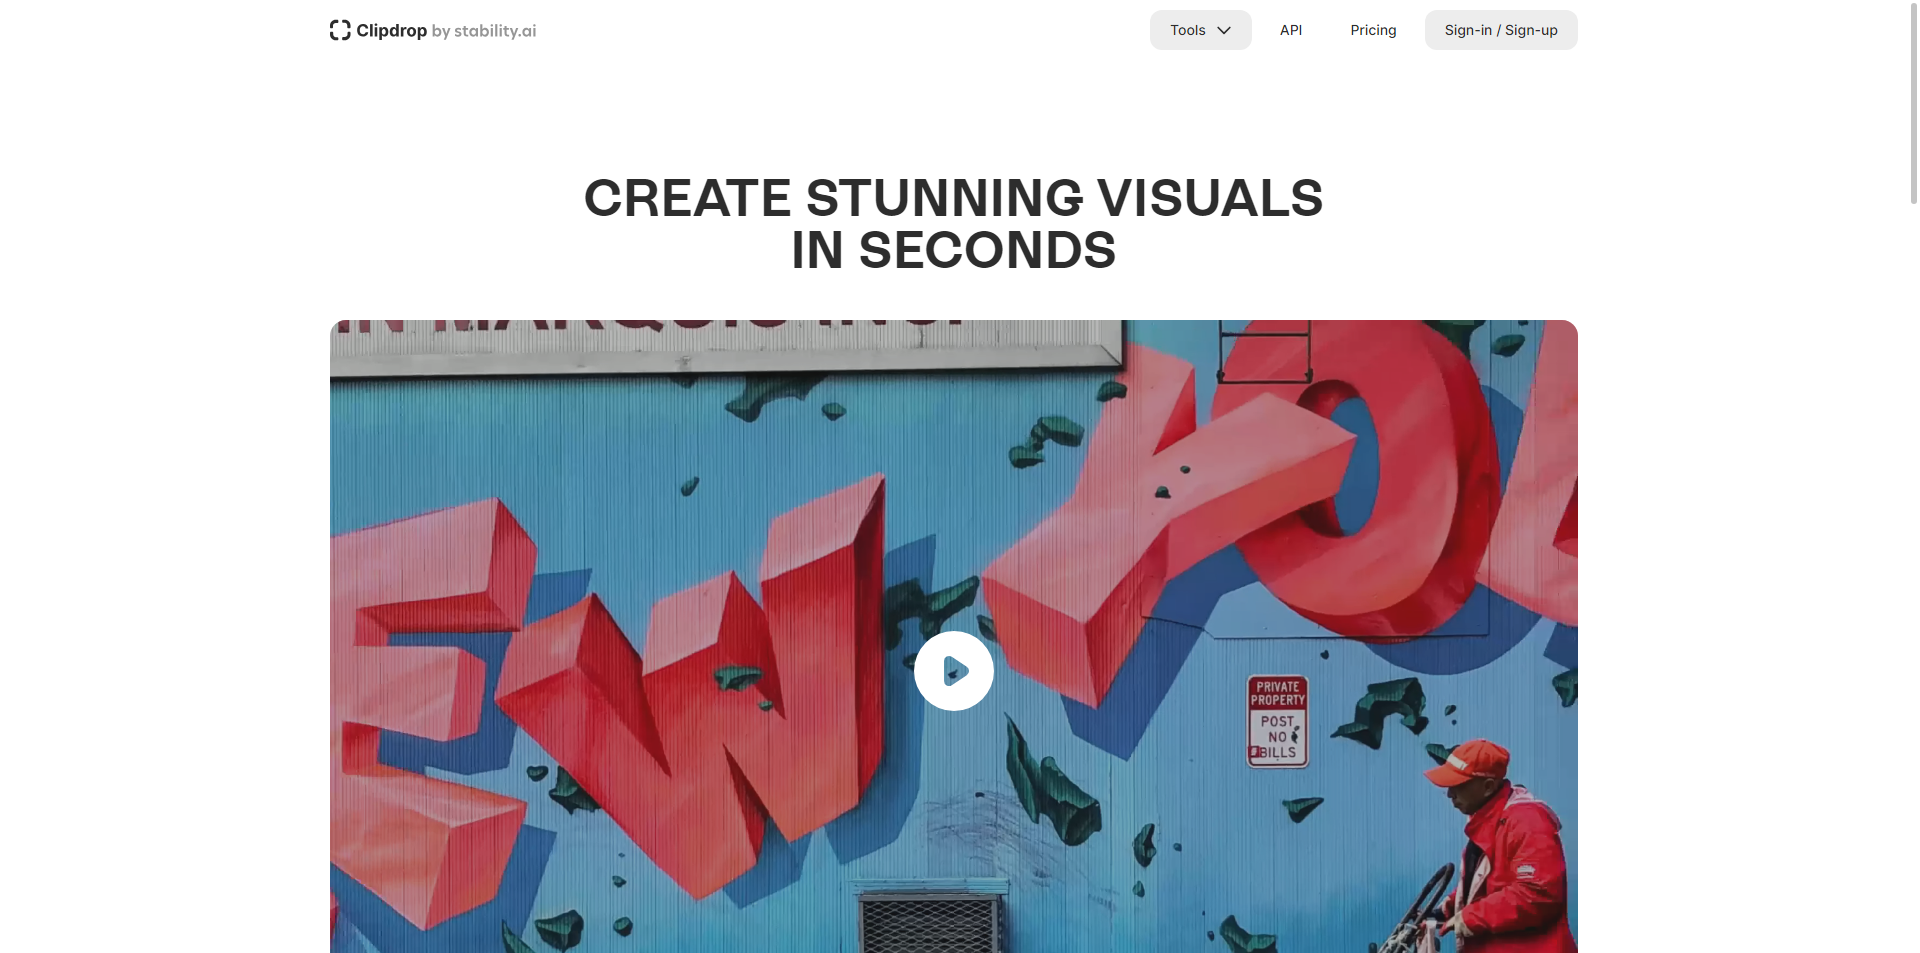Click the scrollbar track below the thumb

[1913, 580]
